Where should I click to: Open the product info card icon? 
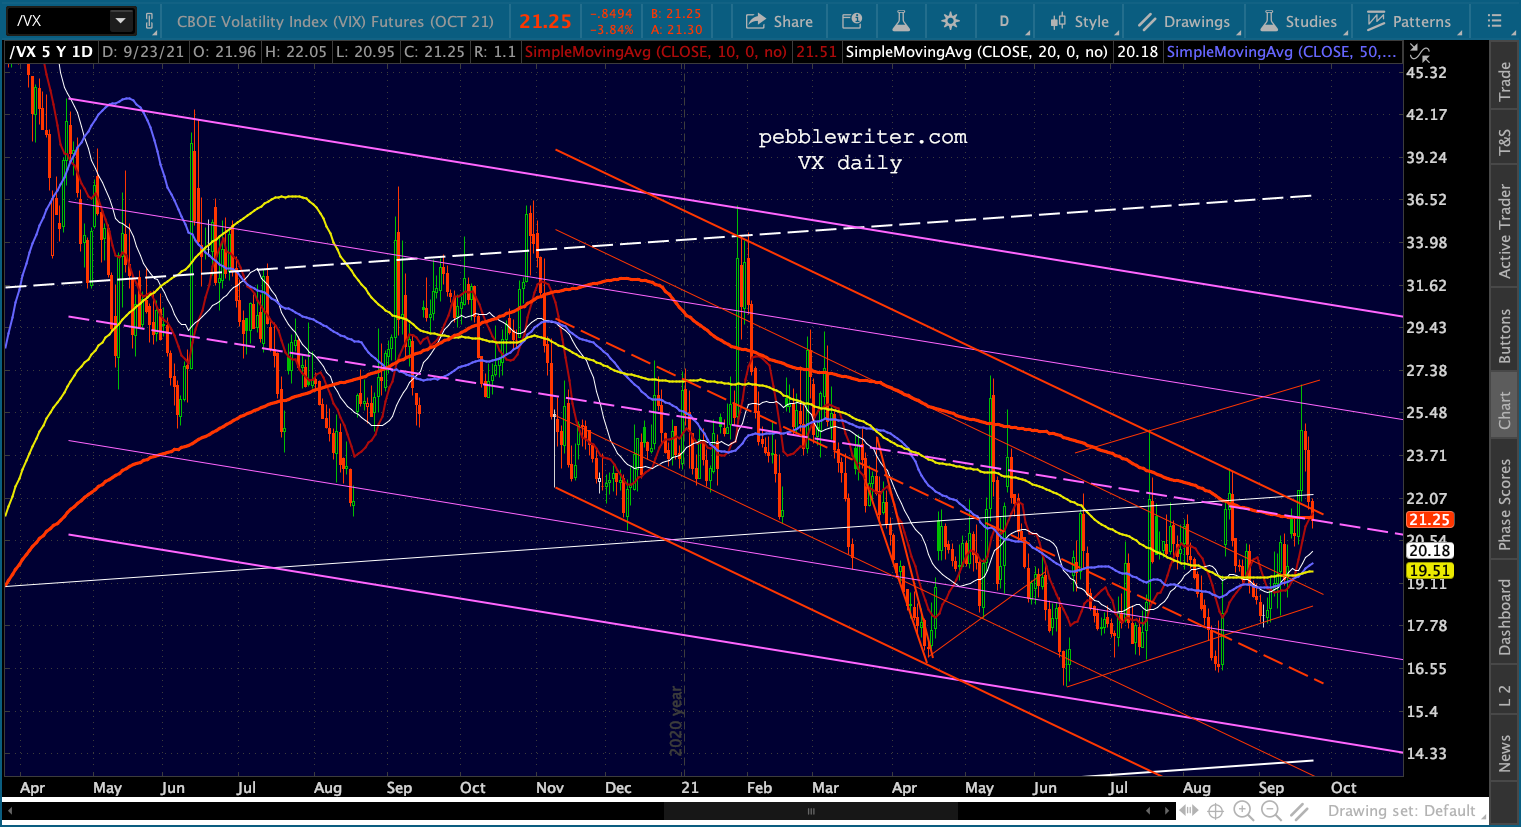pyautogui.click(x=851, y=21)
